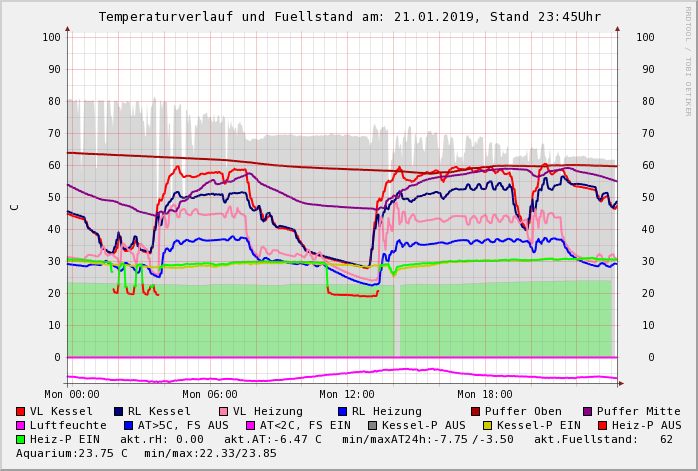Click the Mon 12:00 time axis label
Image resolution: width=698 pixels, height=471 pixels.
coord(347,394)
